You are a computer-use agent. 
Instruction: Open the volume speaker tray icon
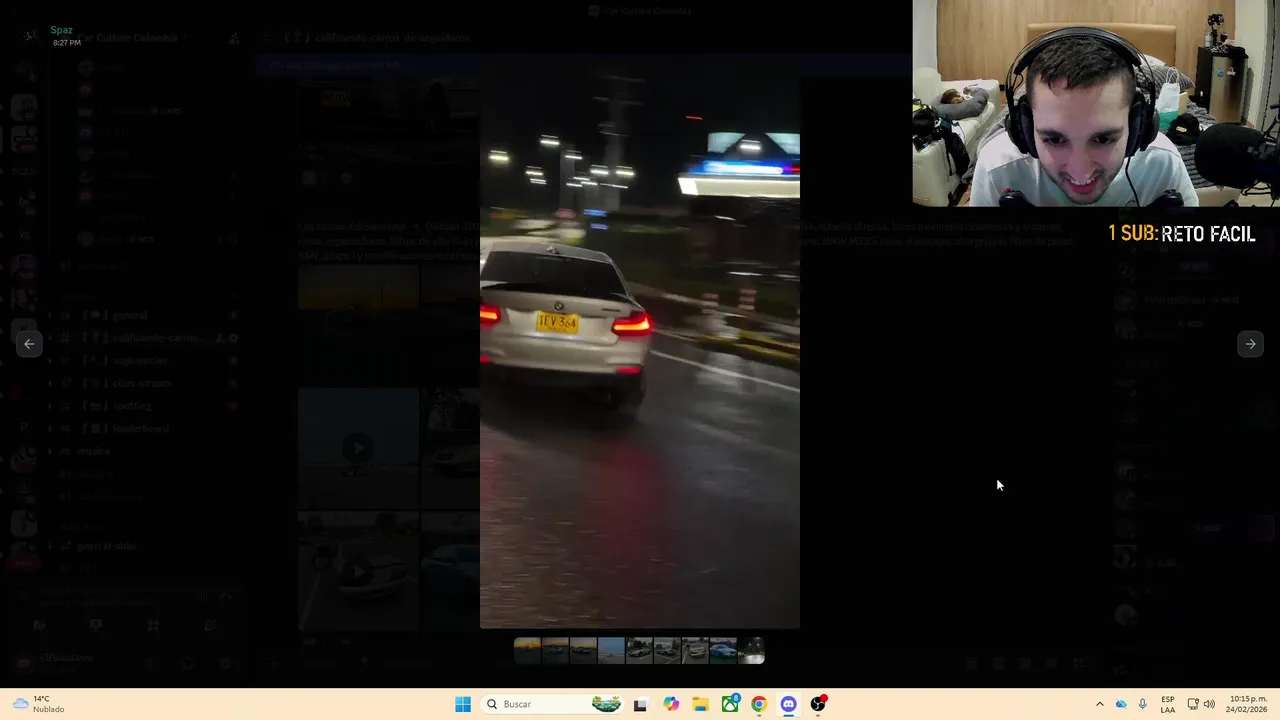click(1209, 704)
